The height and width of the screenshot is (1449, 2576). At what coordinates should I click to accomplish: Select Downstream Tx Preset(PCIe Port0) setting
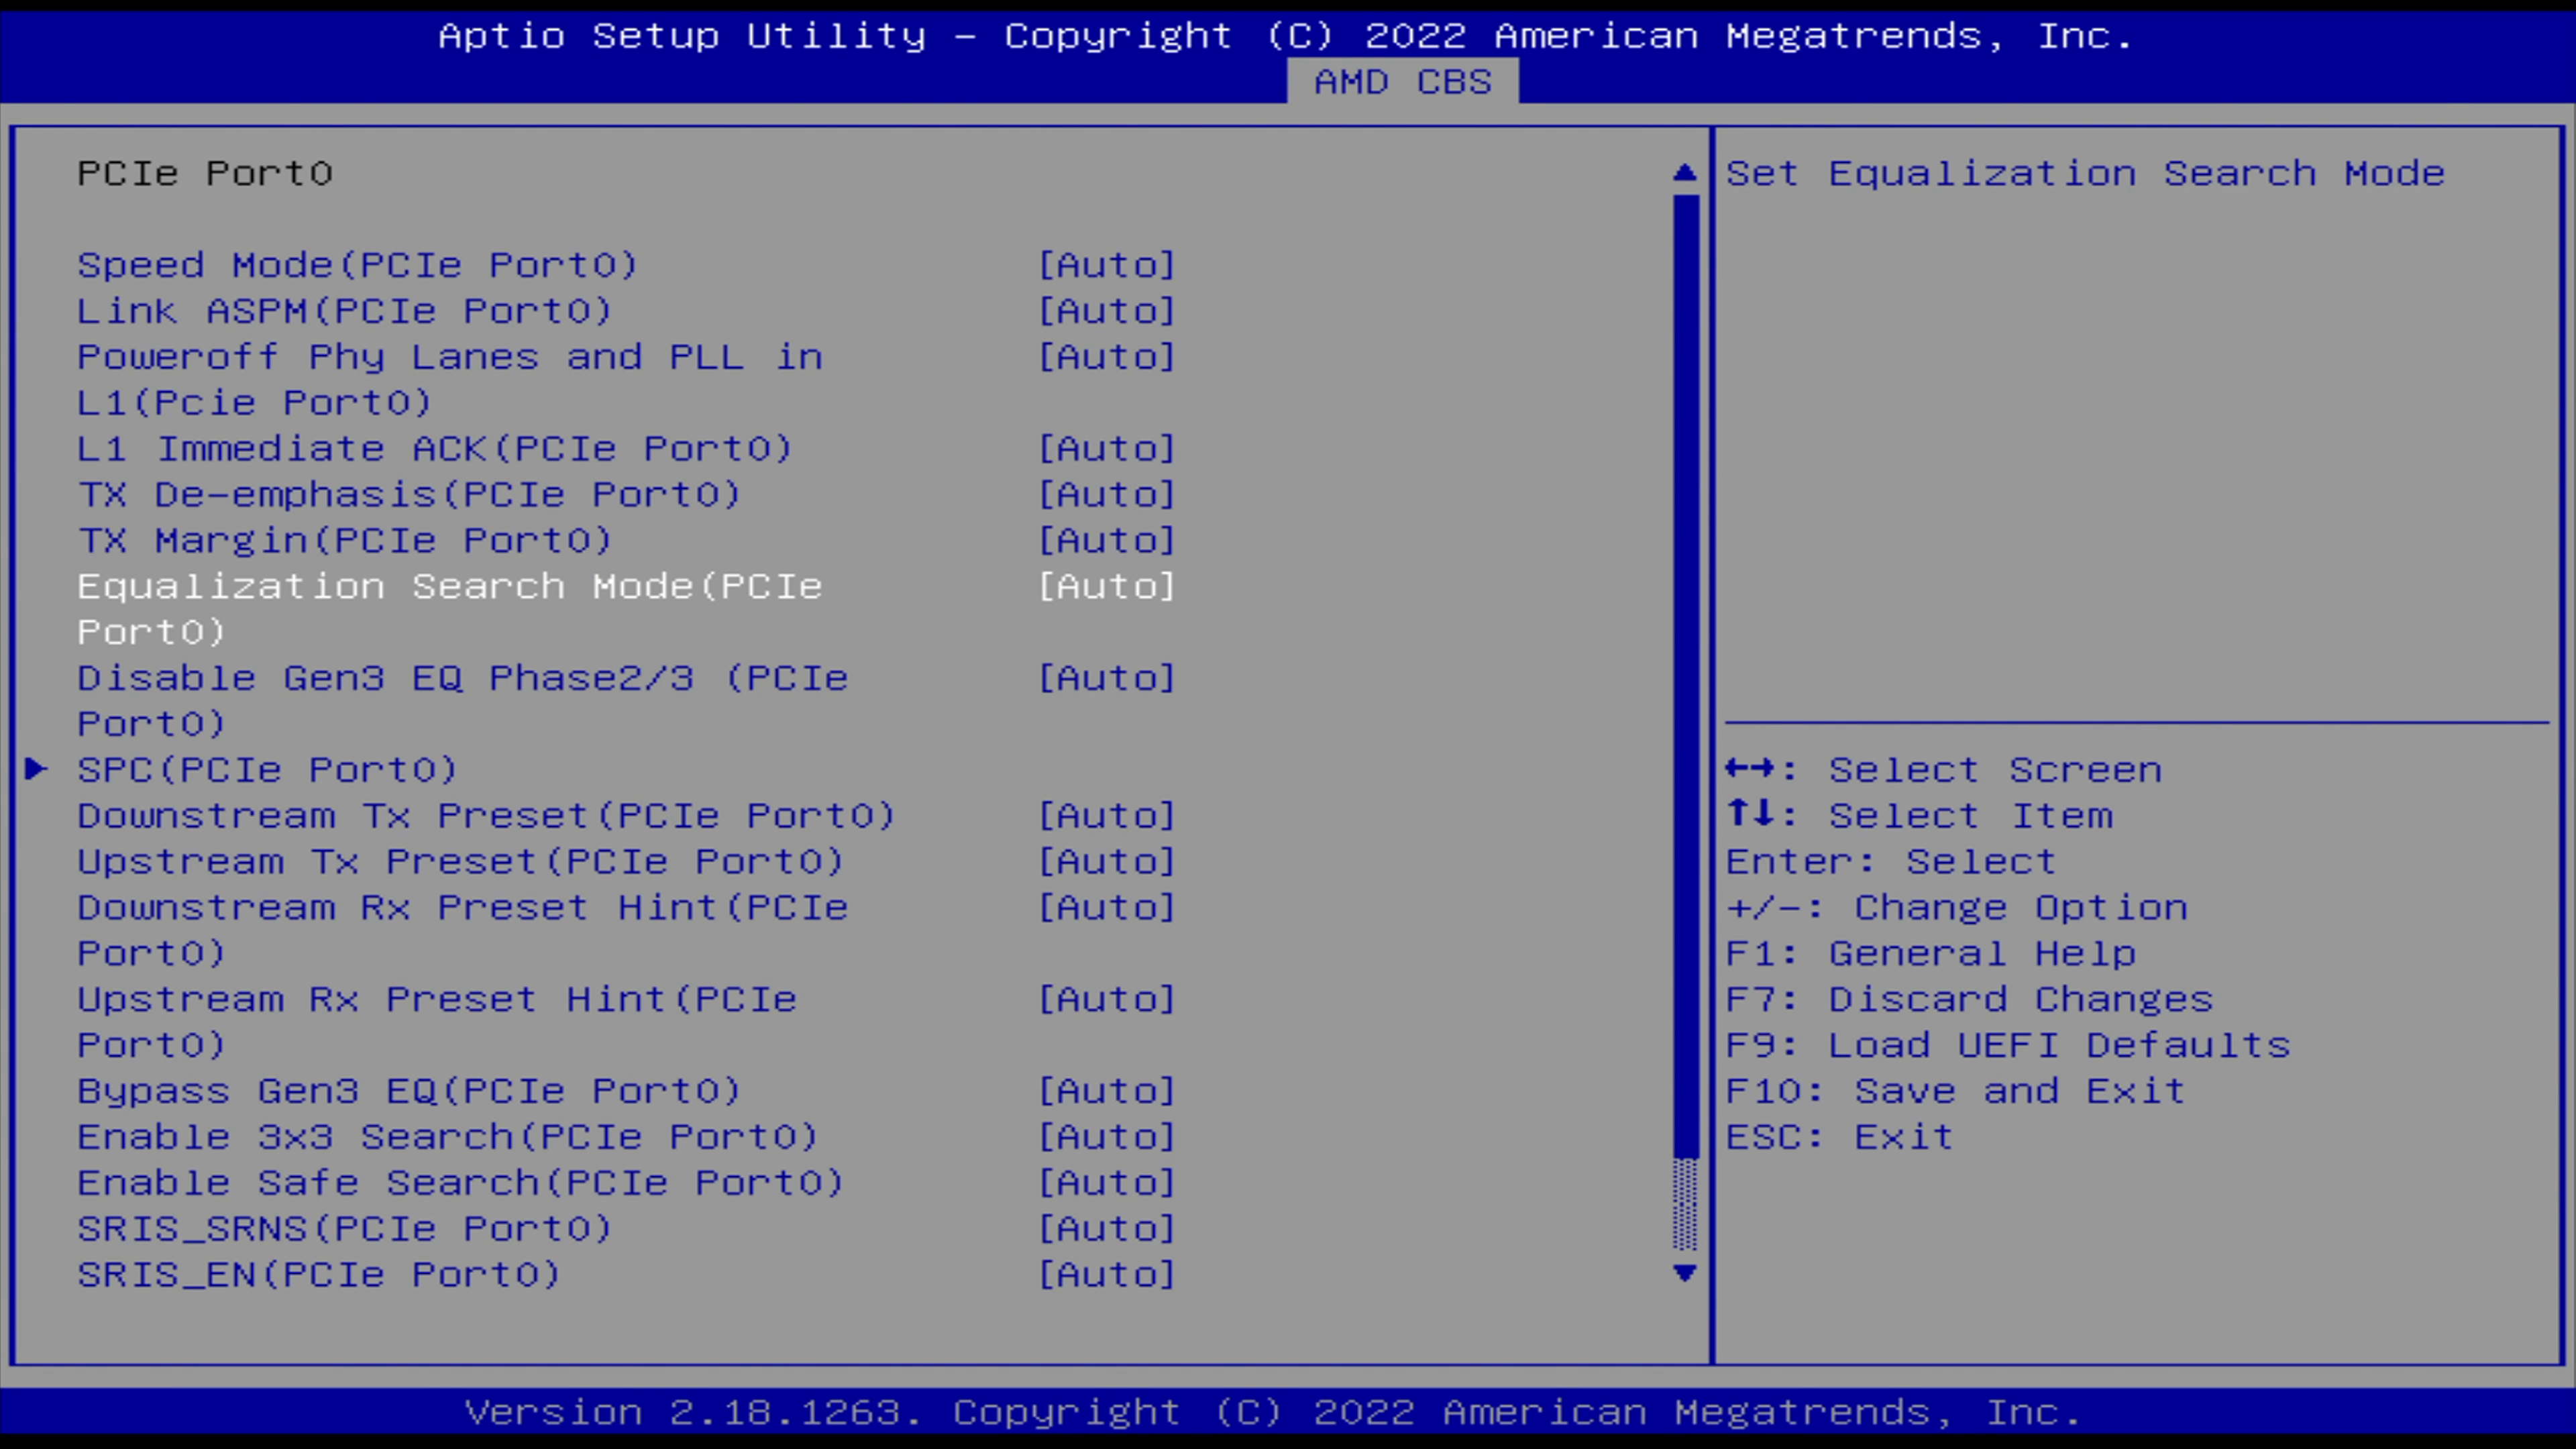[486, 816]
